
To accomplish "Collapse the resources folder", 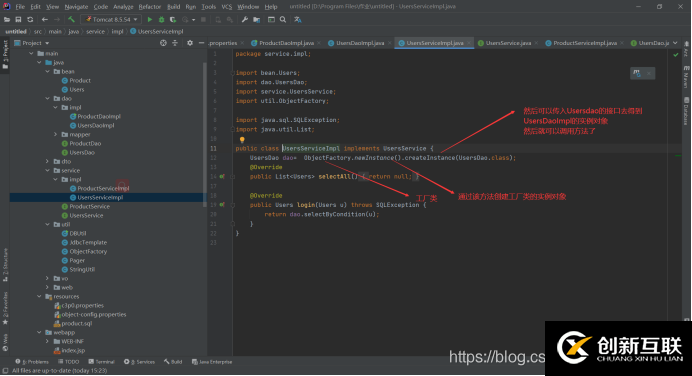I will (39, 297).
